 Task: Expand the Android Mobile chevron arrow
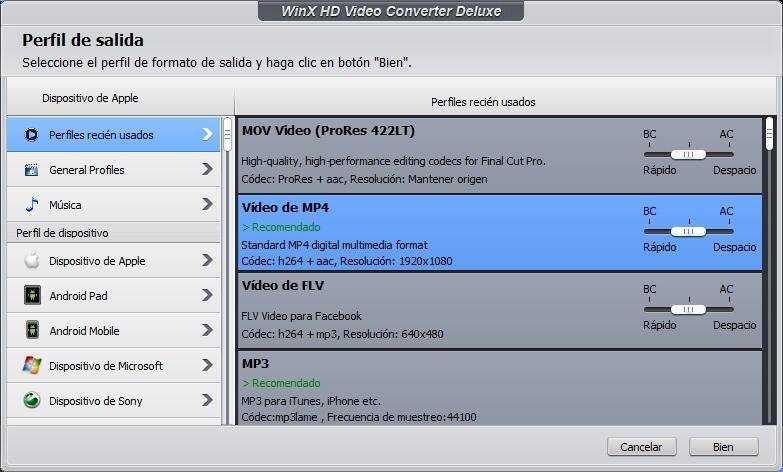tap(207, 330)
